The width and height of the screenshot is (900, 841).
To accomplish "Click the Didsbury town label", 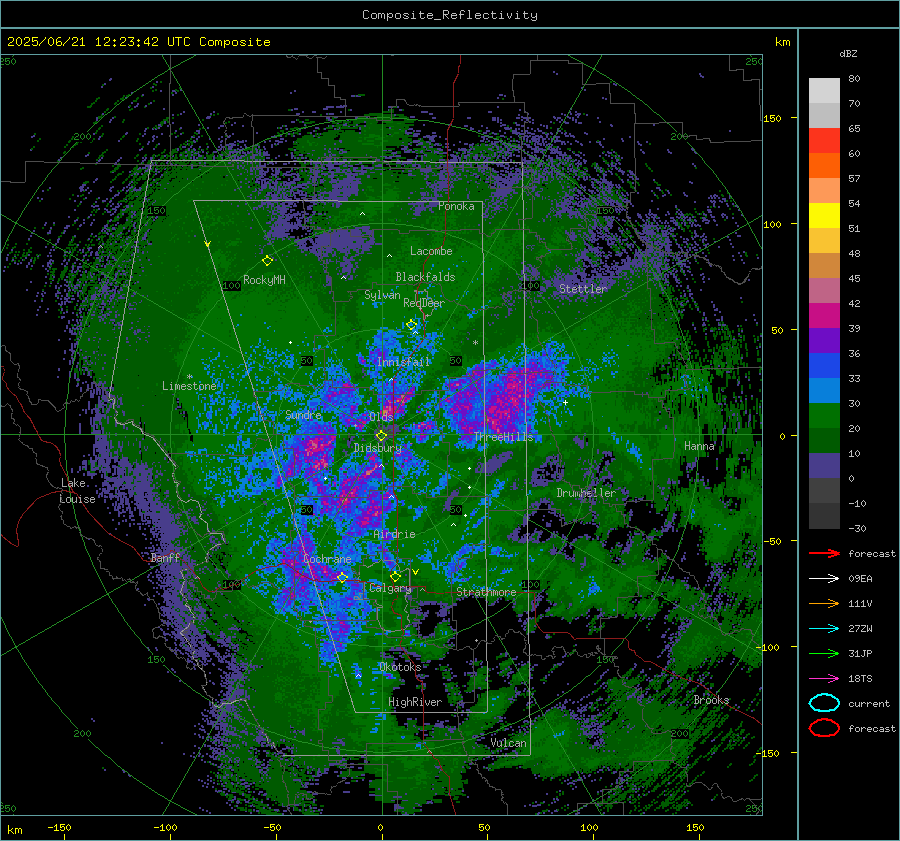I will click(x=378, y=448).
